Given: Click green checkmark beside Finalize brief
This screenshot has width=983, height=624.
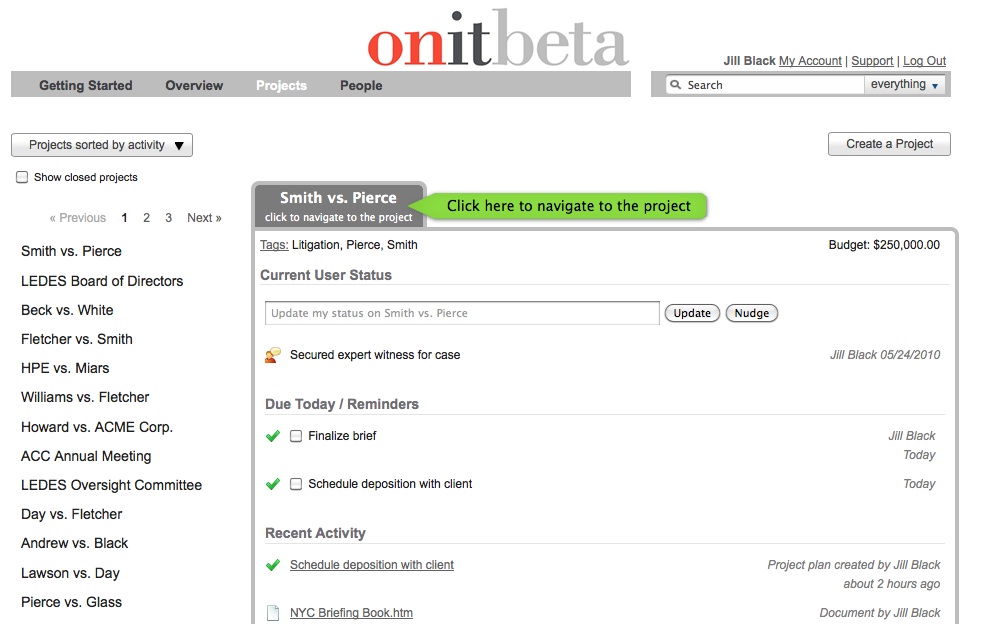Looking at the screenshot, I should tap(273, 436).
